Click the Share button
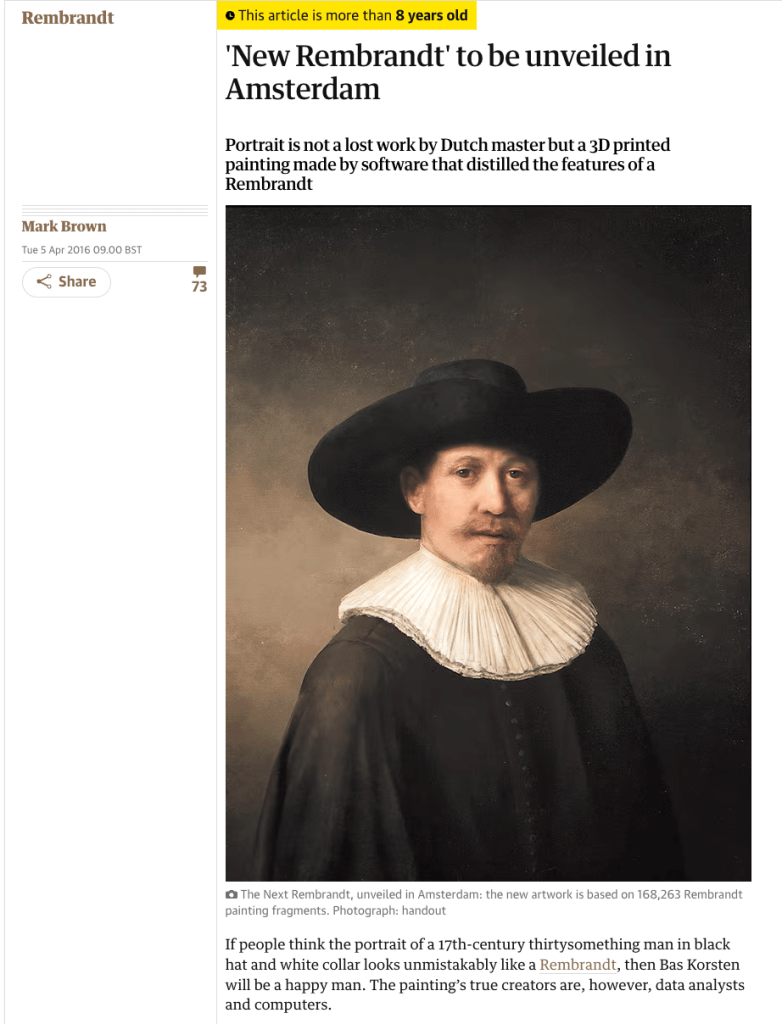The height and width of the screenshot is (1024, 782). pyautogui.click(x=67, y=281)
